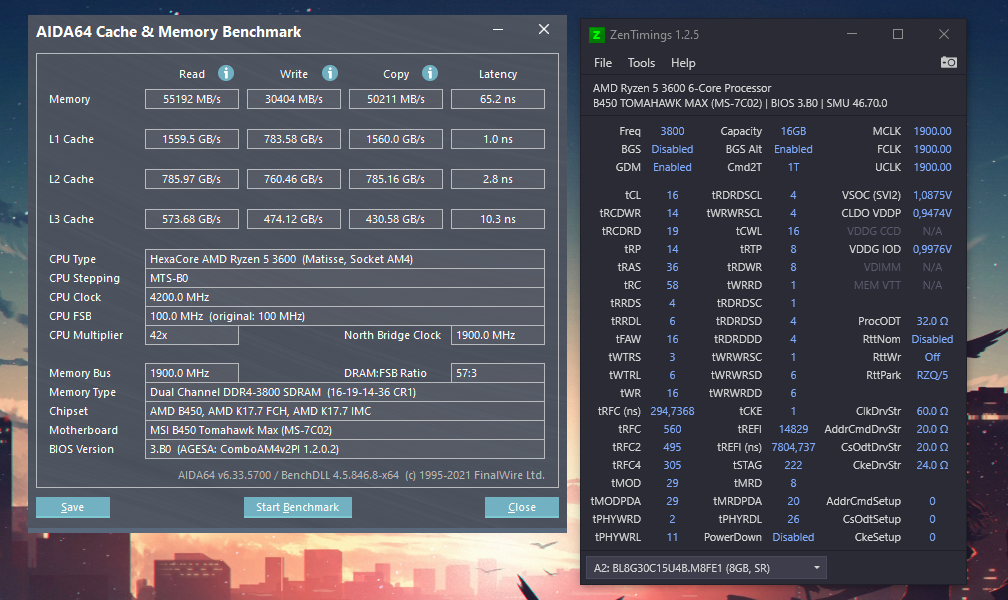This screenshot has height=600, width=1008.
Task: Maximize the ZenTimings window
Action: pyautogui.click(x=898, y=34)
